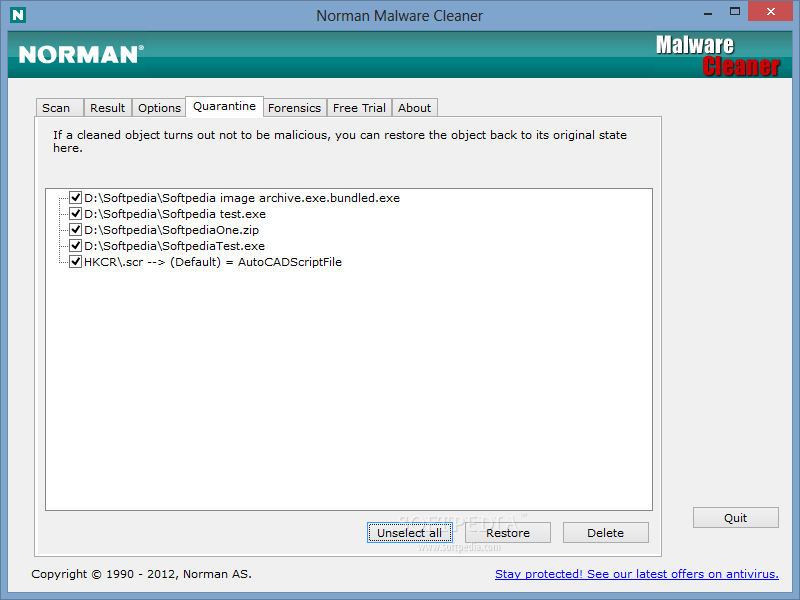
Task: Select the D:\Softpedia\SoftpediaOne.zip entry text
Action: [171, 230]
